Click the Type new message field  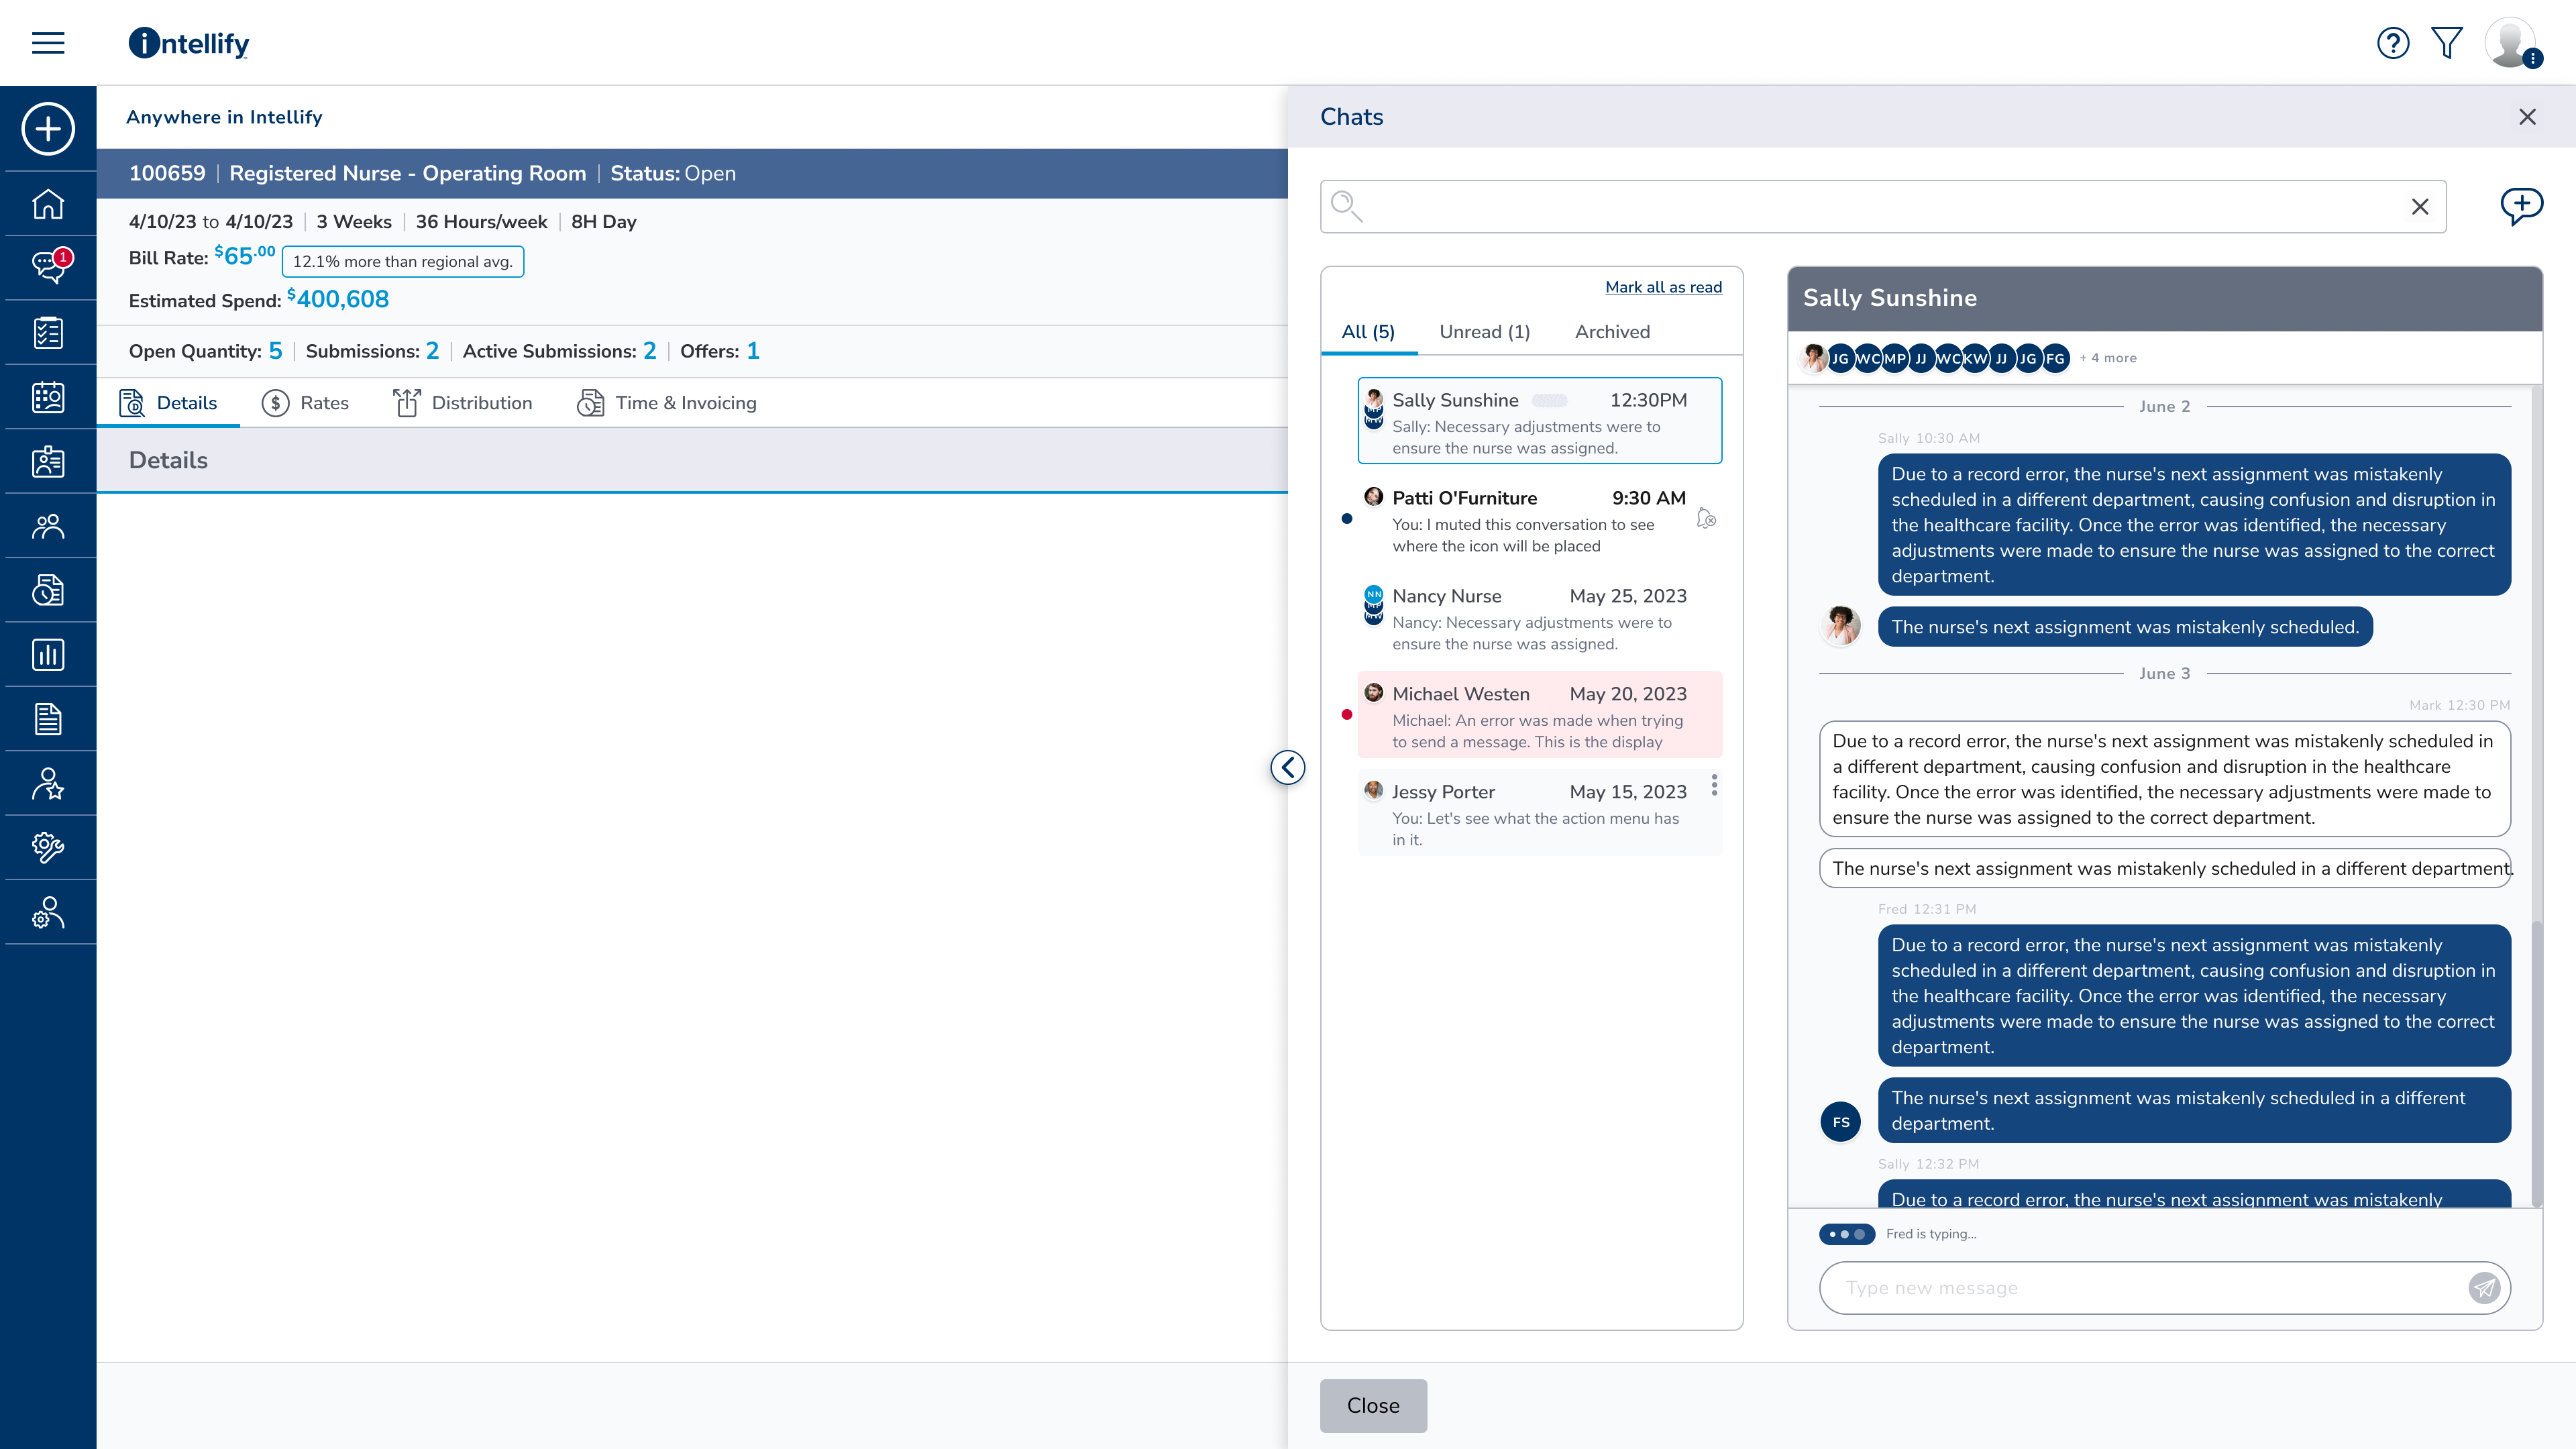click(2100, 1288)
